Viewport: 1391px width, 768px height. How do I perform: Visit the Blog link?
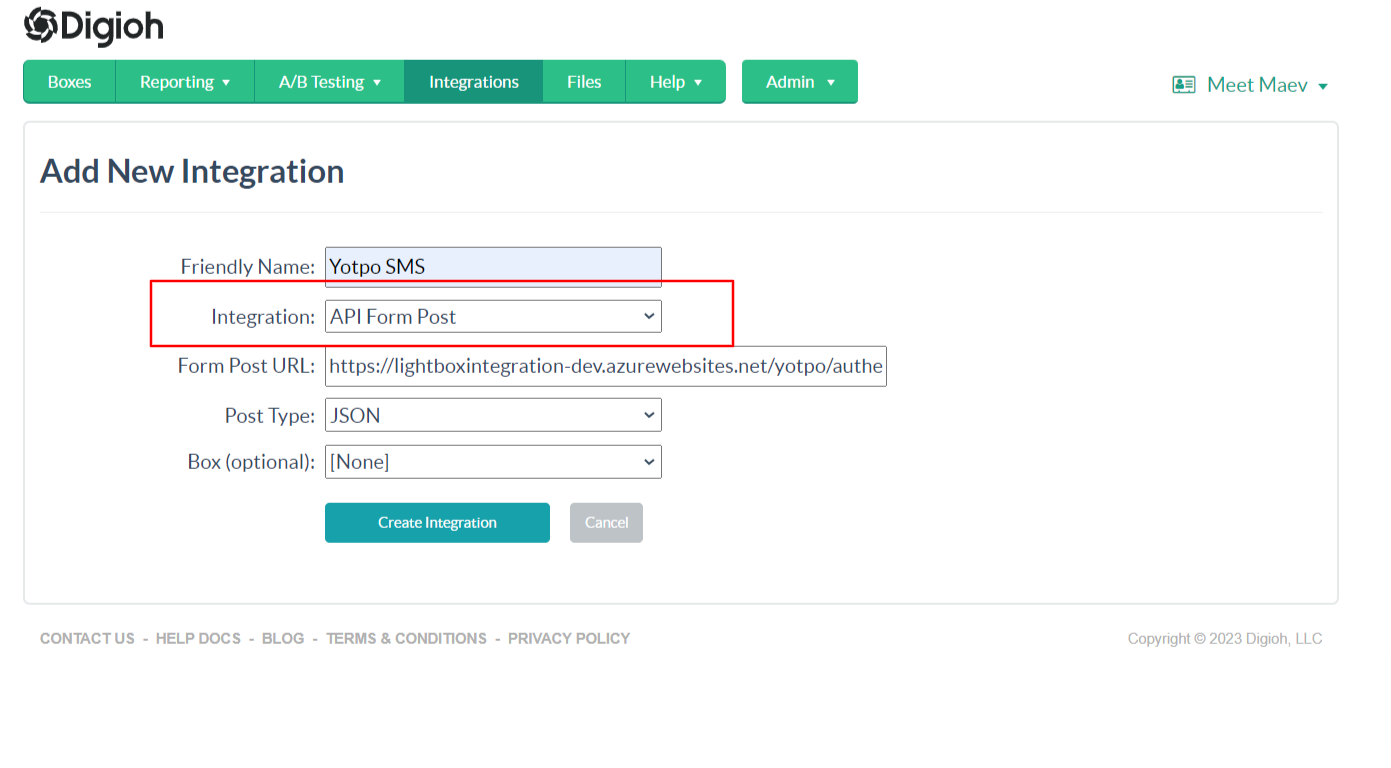point(283,639)
